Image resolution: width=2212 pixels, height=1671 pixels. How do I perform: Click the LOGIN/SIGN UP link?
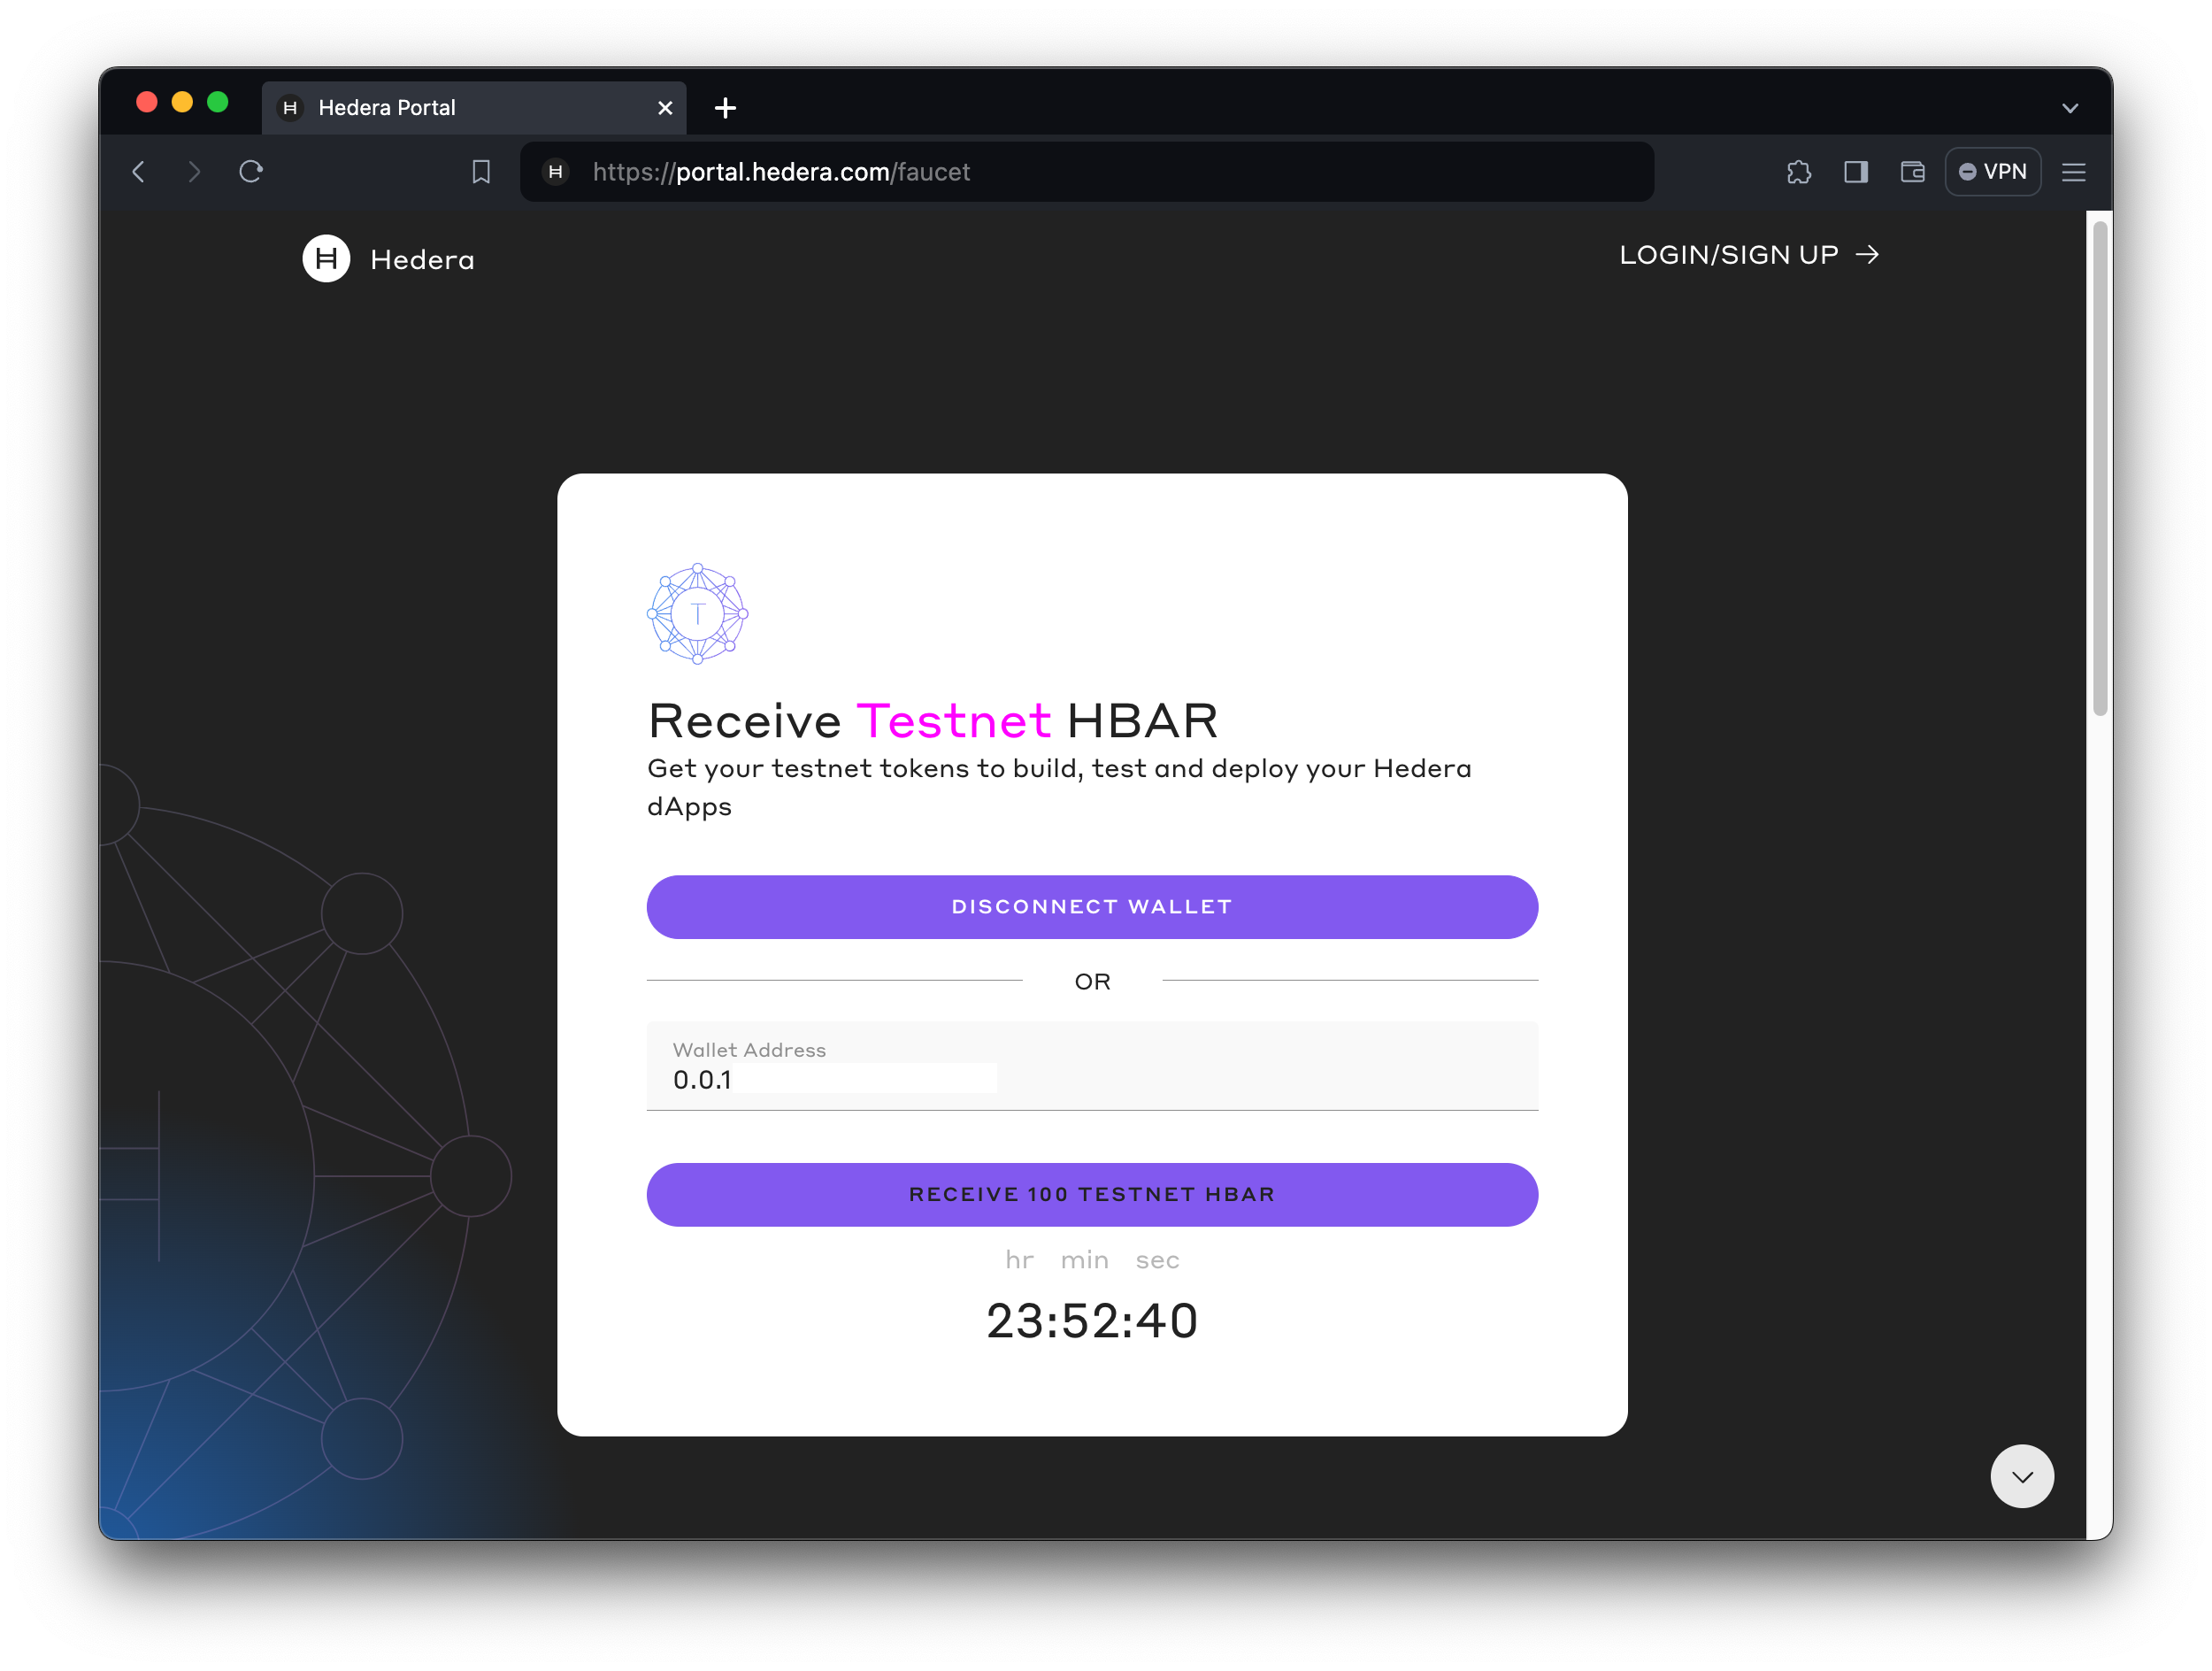click(1748, 255)
